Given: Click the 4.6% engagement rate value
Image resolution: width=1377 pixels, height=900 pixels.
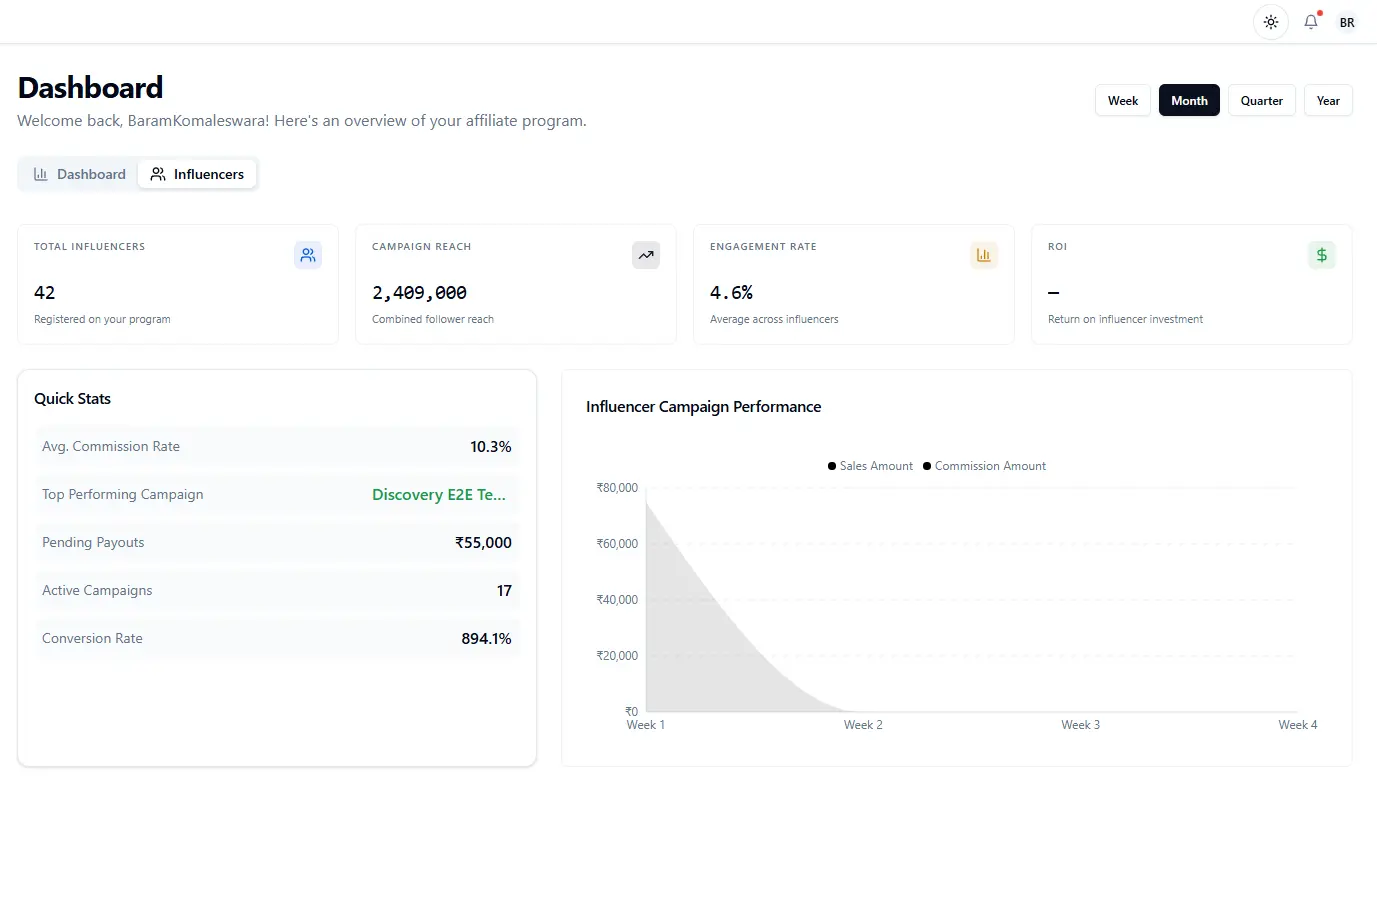Looking at the screenshot, I should pos(731,293).
